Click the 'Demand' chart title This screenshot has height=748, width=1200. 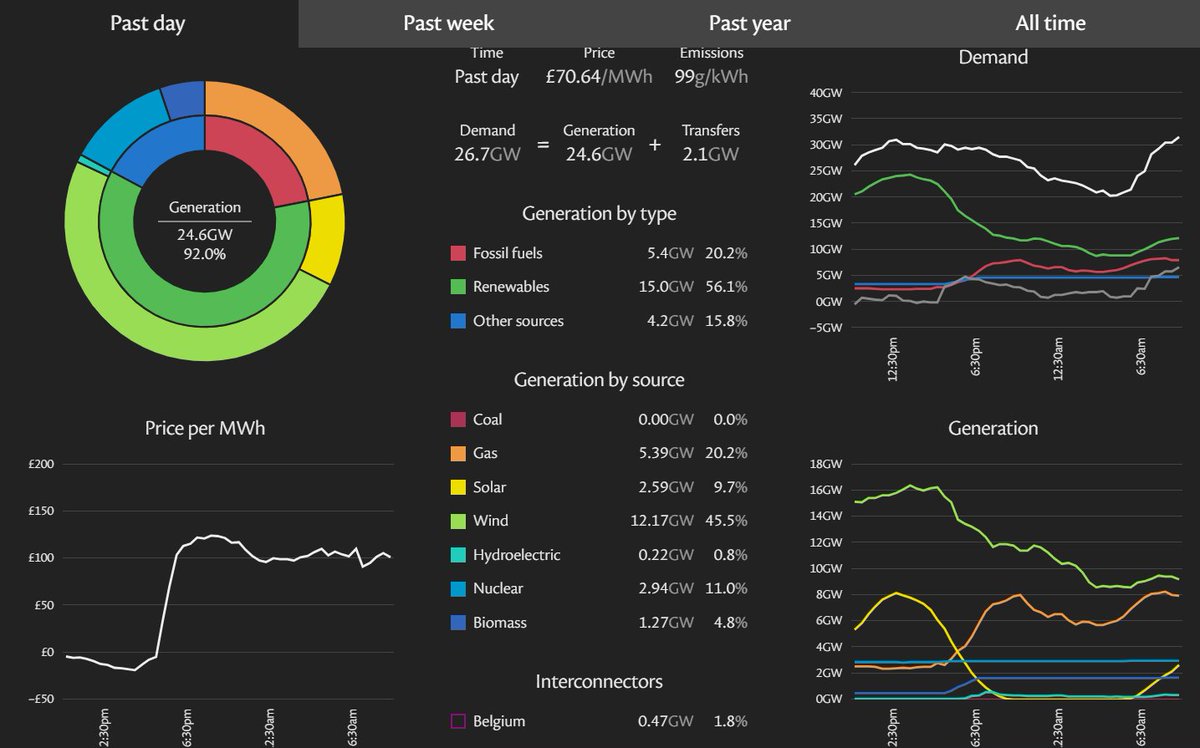[x=993, y=57]
